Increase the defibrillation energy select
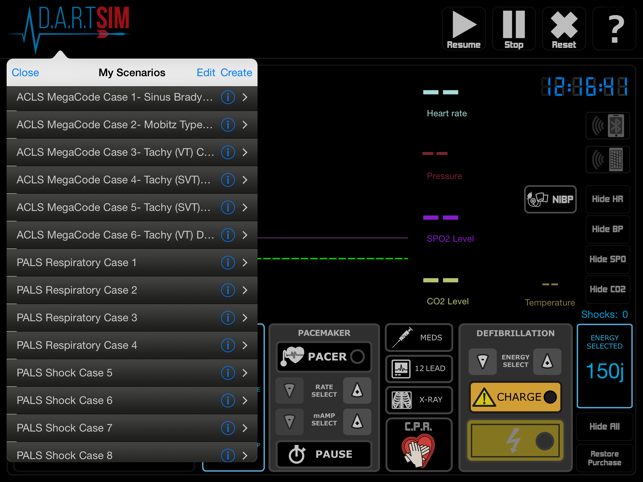 click(x=547, y=362)
